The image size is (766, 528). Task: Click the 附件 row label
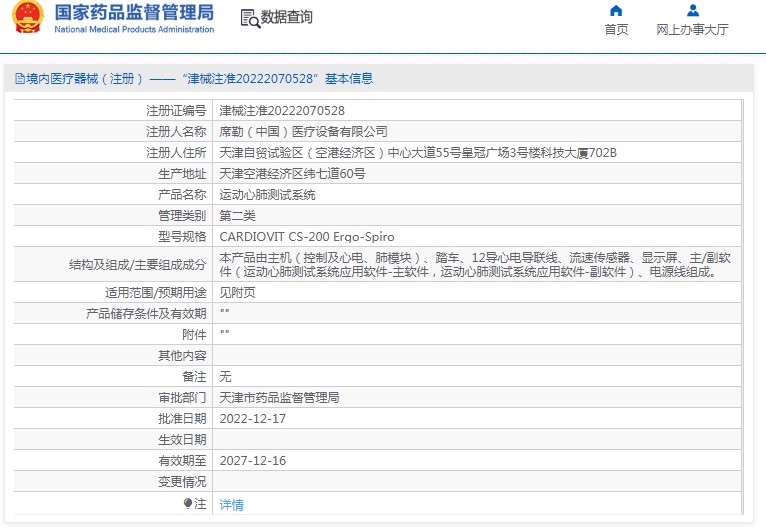pos(194,335)
